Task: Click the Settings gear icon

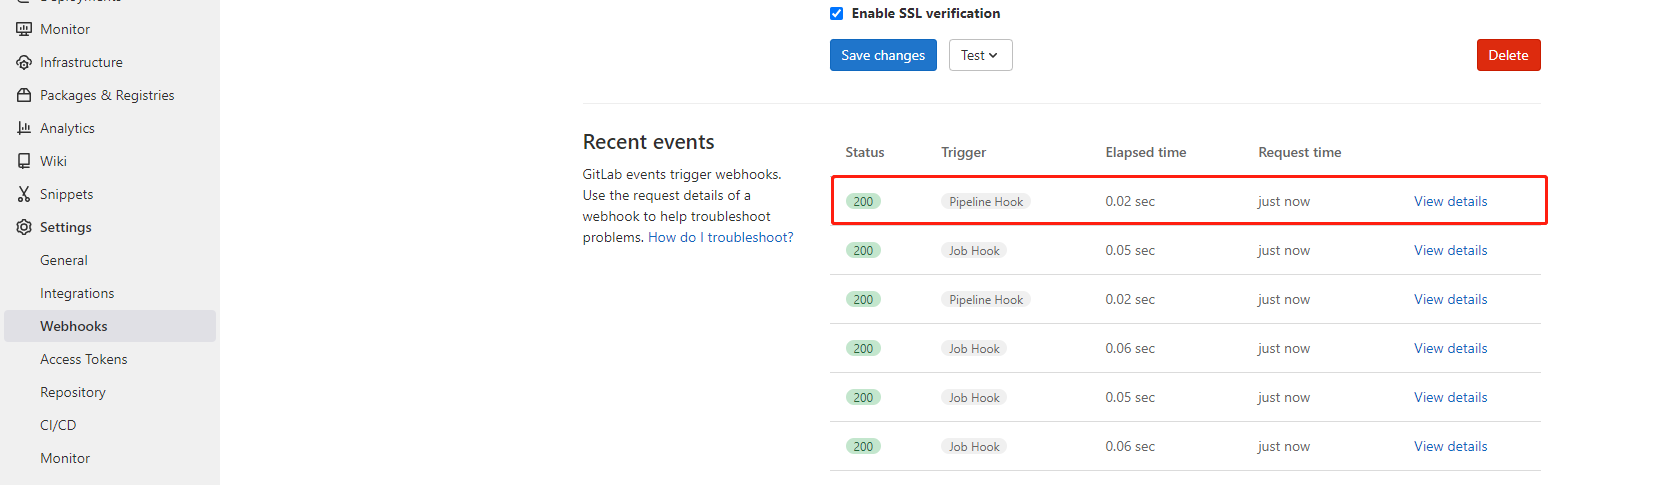Action: tap(24, 227)
